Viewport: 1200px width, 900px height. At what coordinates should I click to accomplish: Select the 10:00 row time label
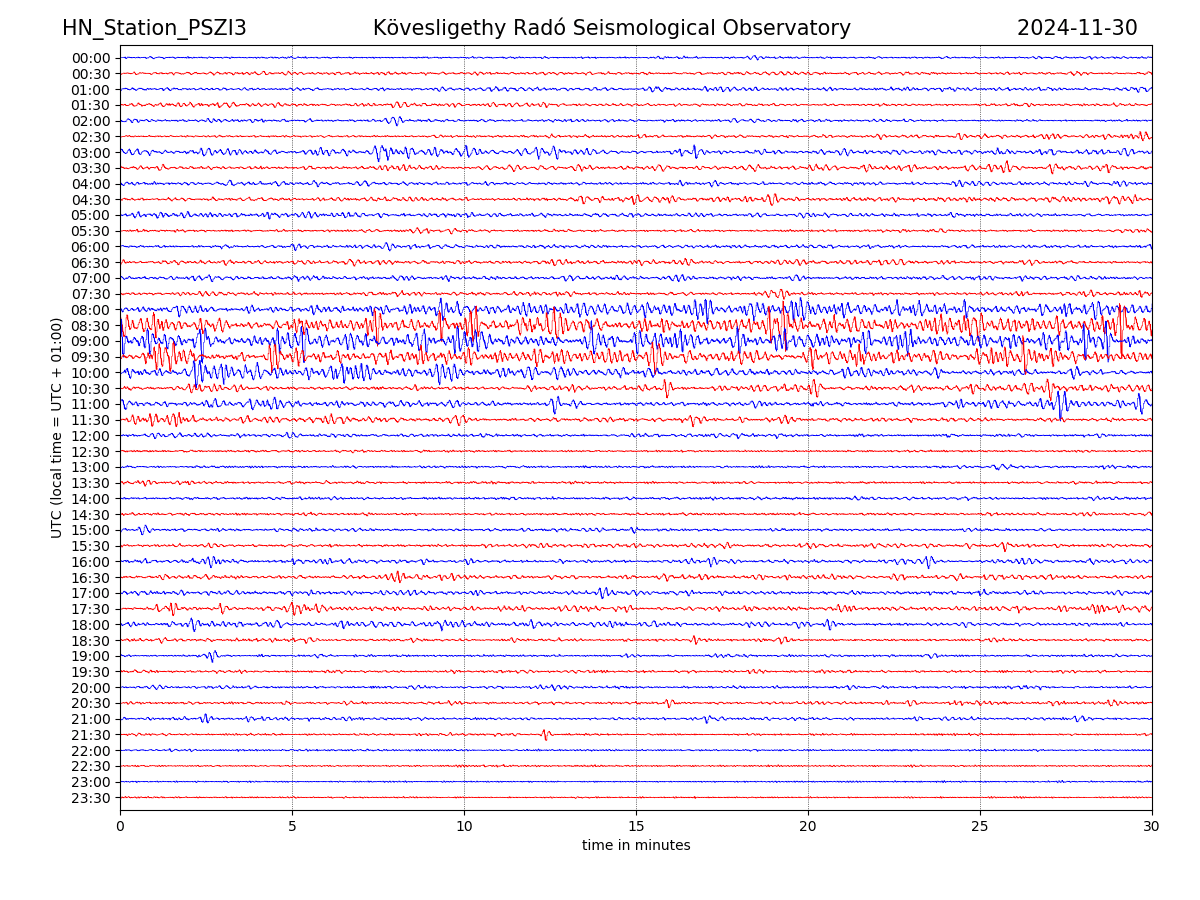pos(91,373)
